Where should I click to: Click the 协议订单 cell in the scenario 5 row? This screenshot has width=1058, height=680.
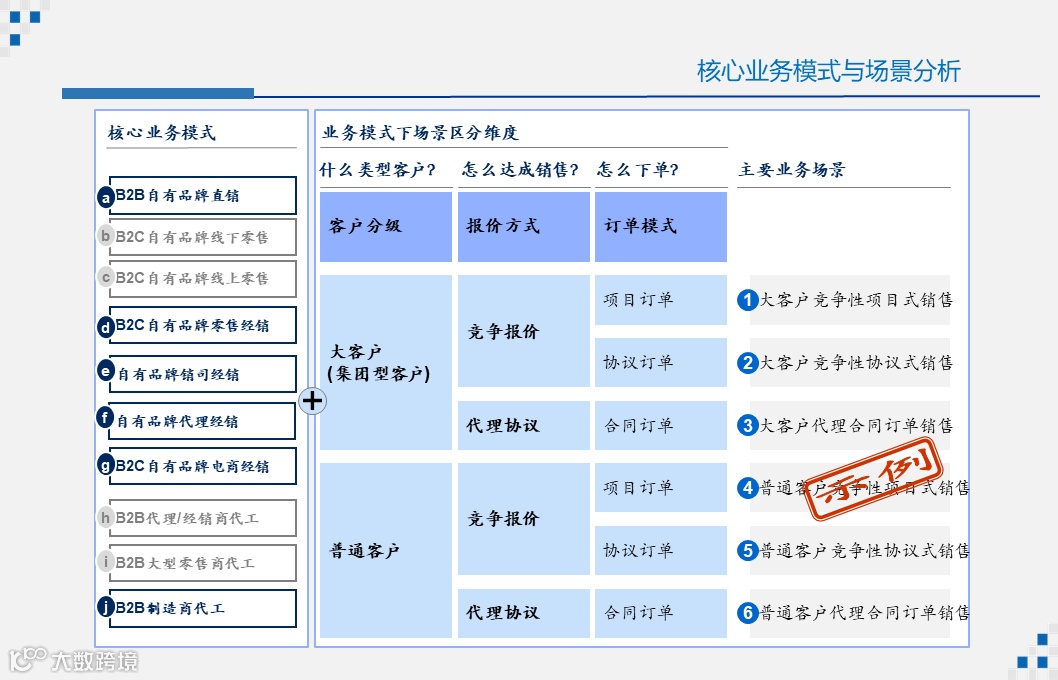tap(661, 550)
